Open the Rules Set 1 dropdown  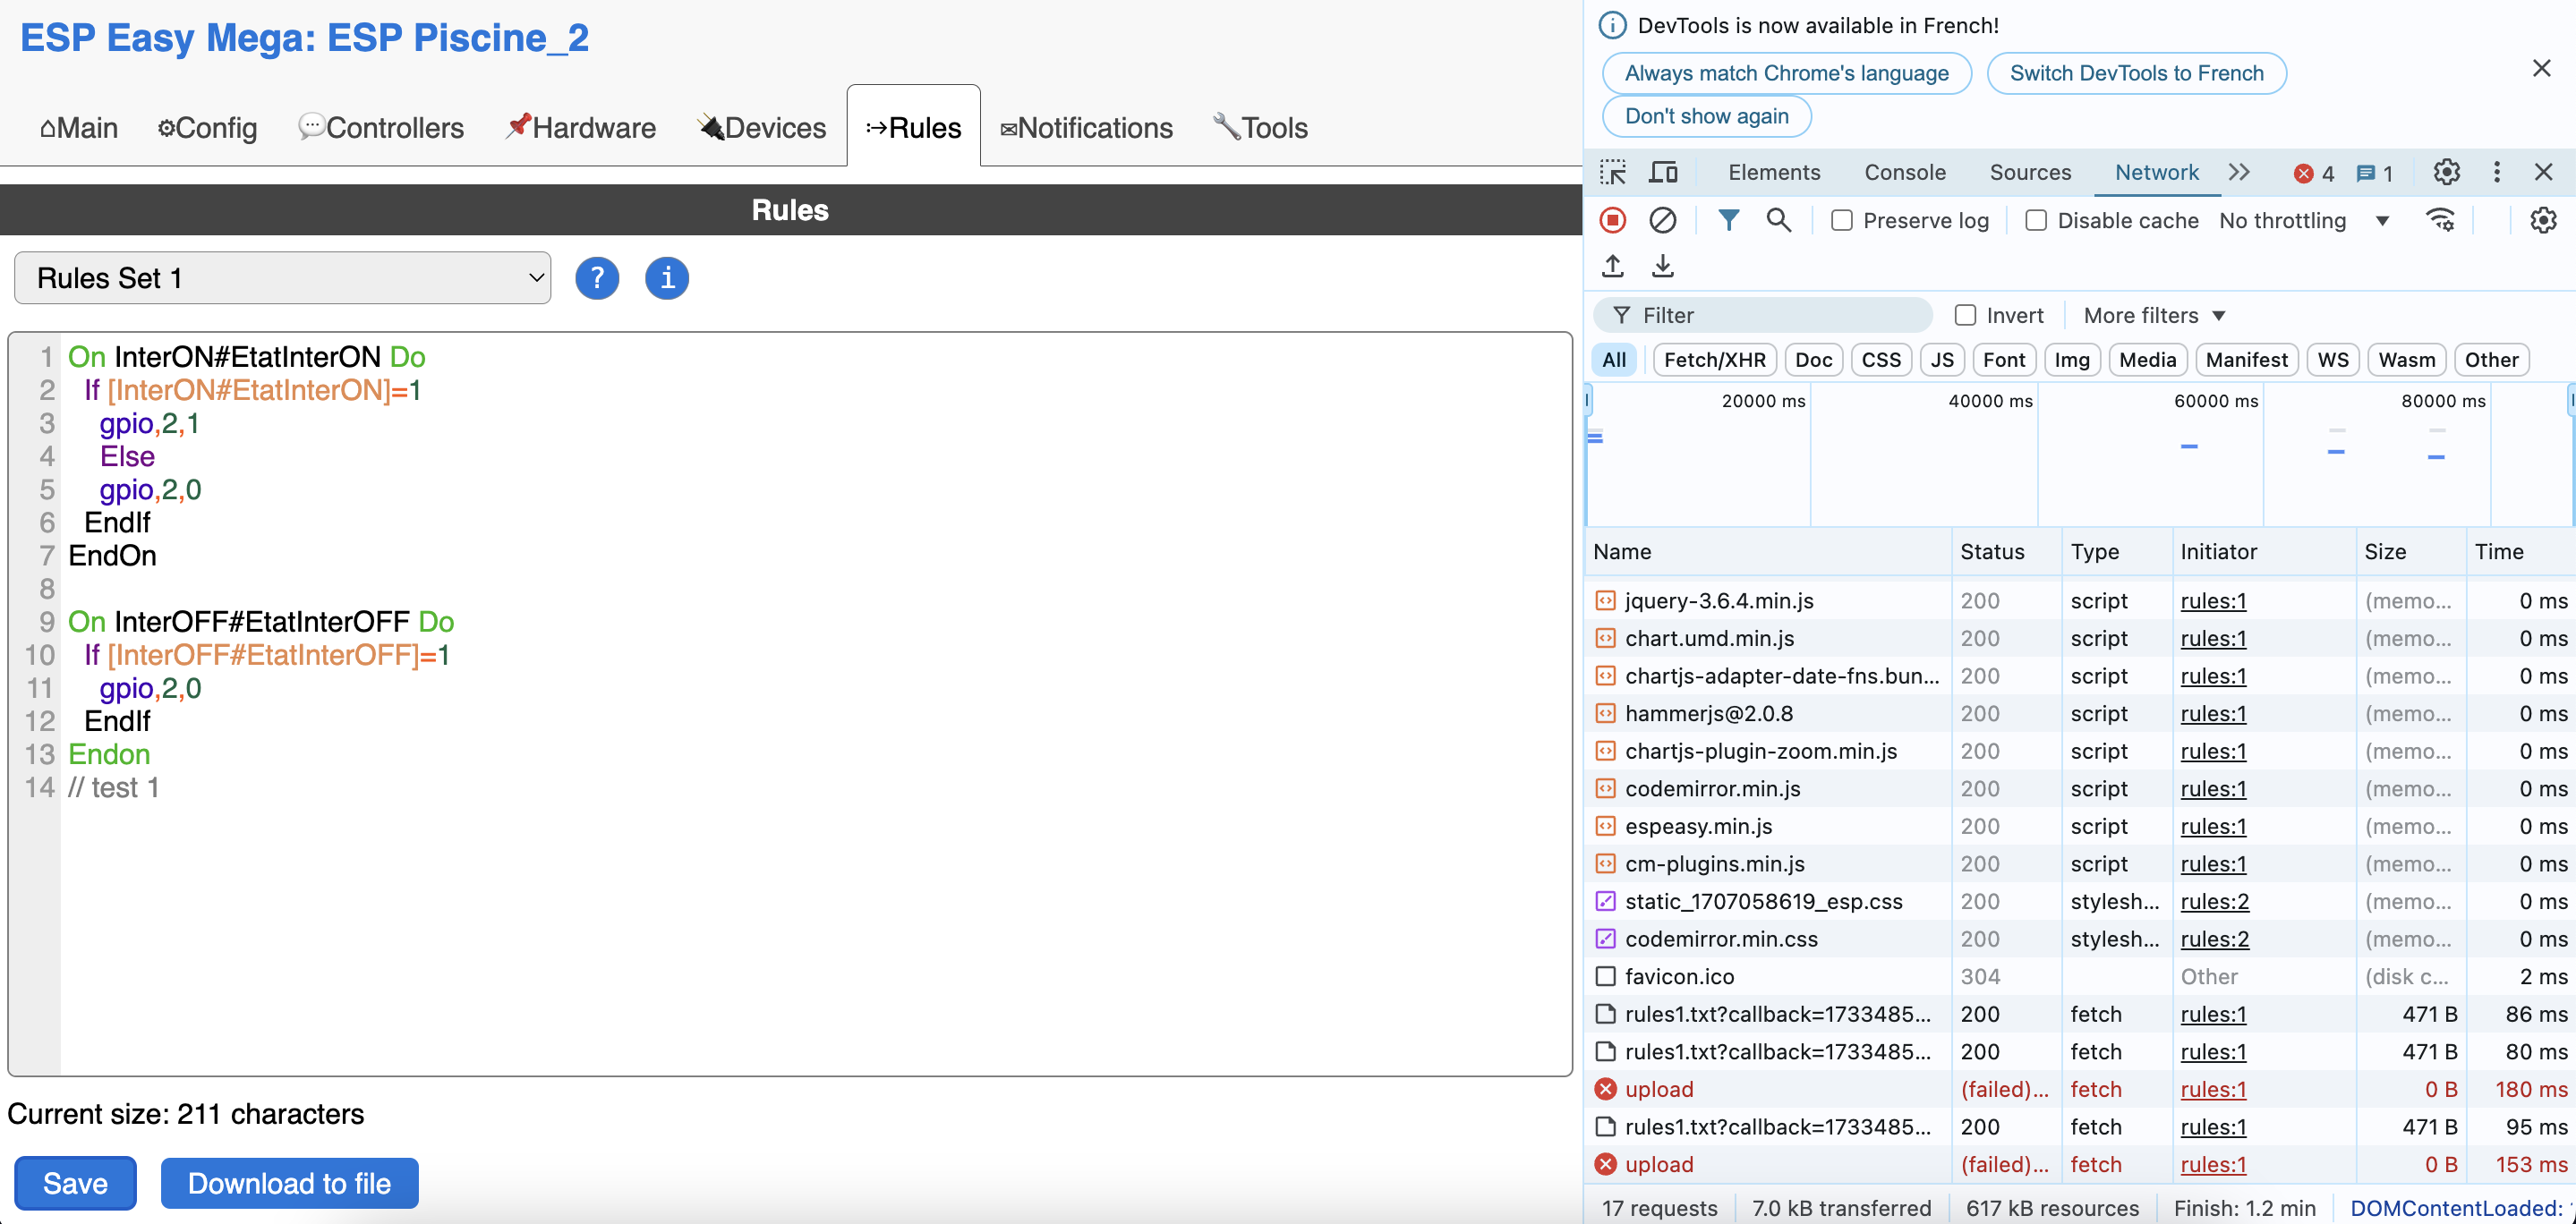[283, 278]
